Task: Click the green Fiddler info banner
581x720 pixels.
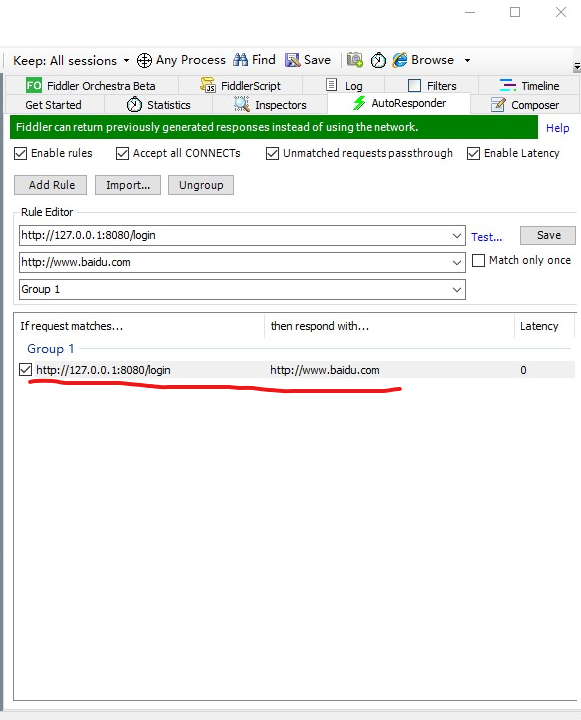Action: pos(274,127)
